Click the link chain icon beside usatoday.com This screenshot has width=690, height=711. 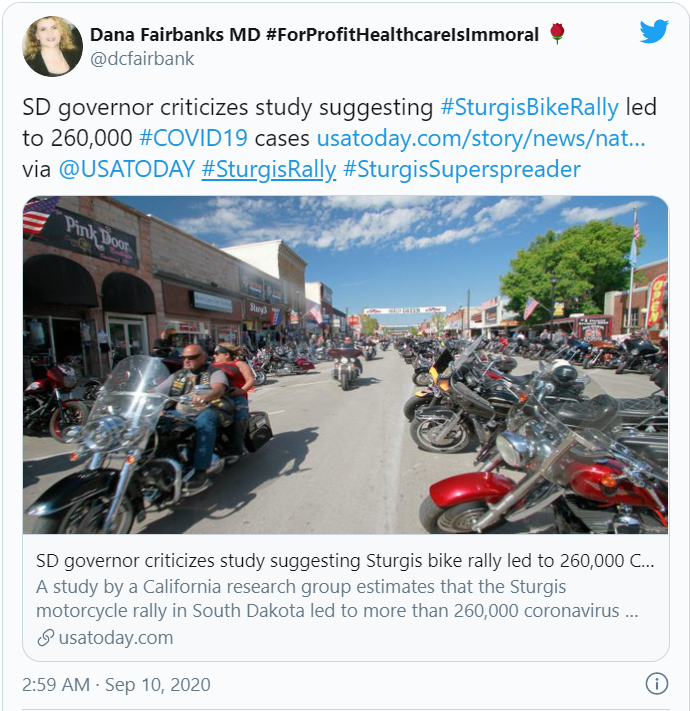tap(45, 638)
